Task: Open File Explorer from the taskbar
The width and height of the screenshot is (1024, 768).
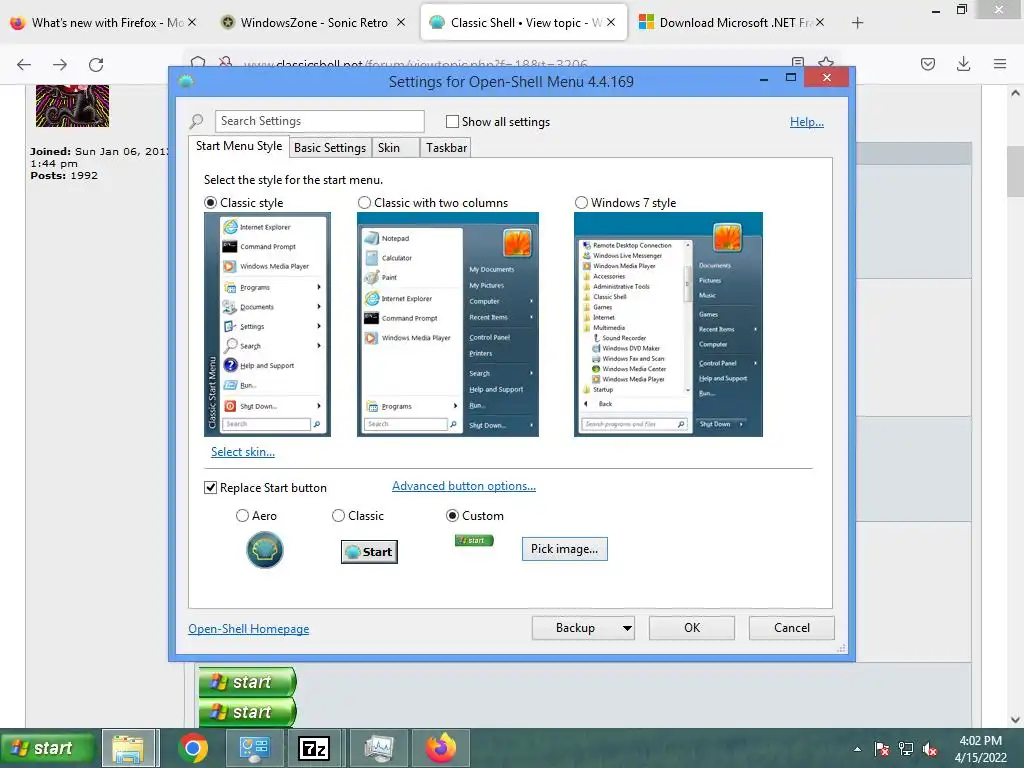Action: tap(129, 748)
